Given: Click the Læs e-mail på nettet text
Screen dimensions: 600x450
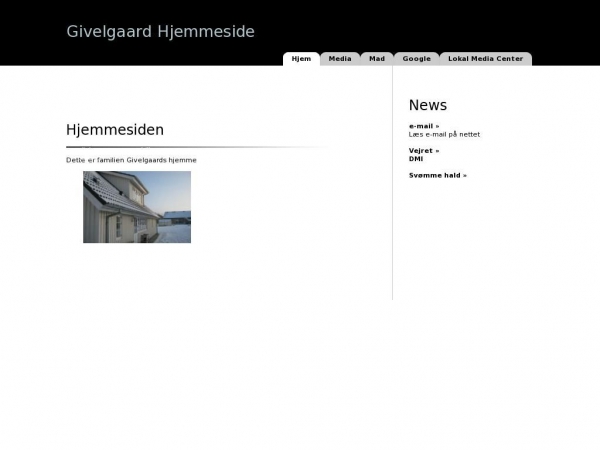Looking at the screenshot, I should [444, 134].
